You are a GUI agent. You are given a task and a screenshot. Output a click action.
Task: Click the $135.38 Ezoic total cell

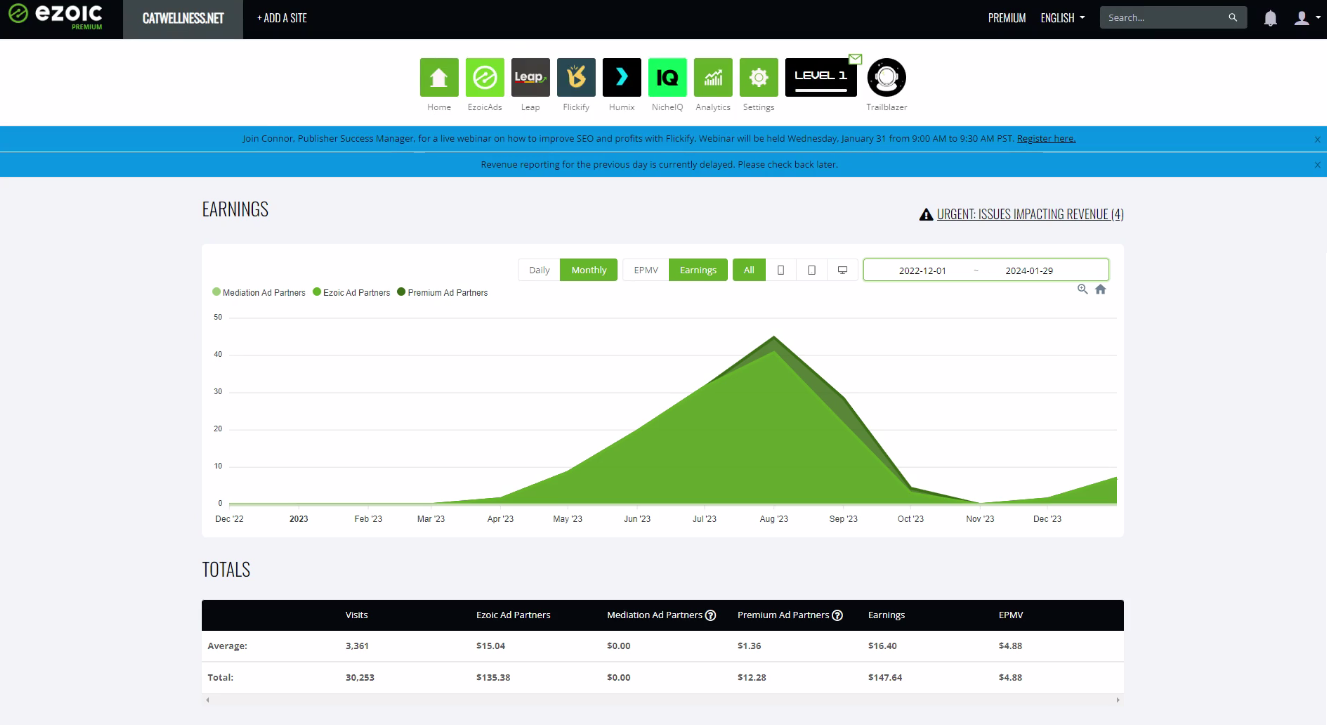pos(494,678)
